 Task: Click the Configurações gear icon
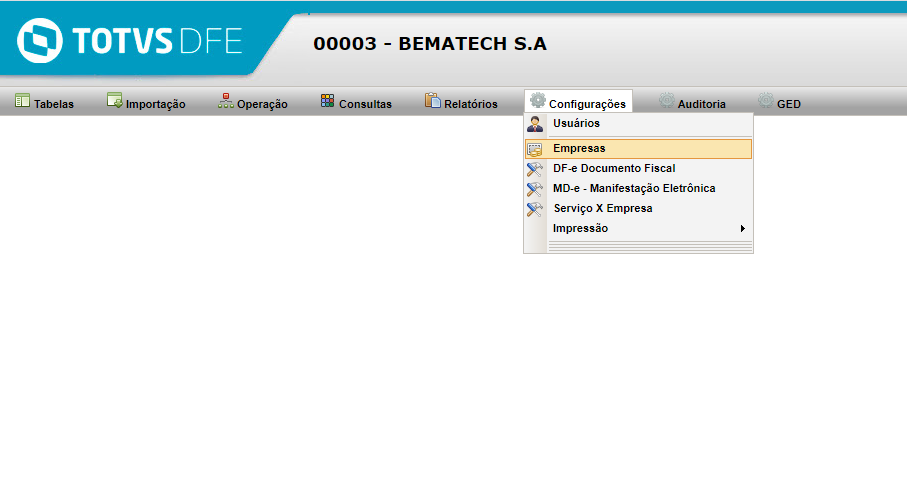[x=538, y=101]
